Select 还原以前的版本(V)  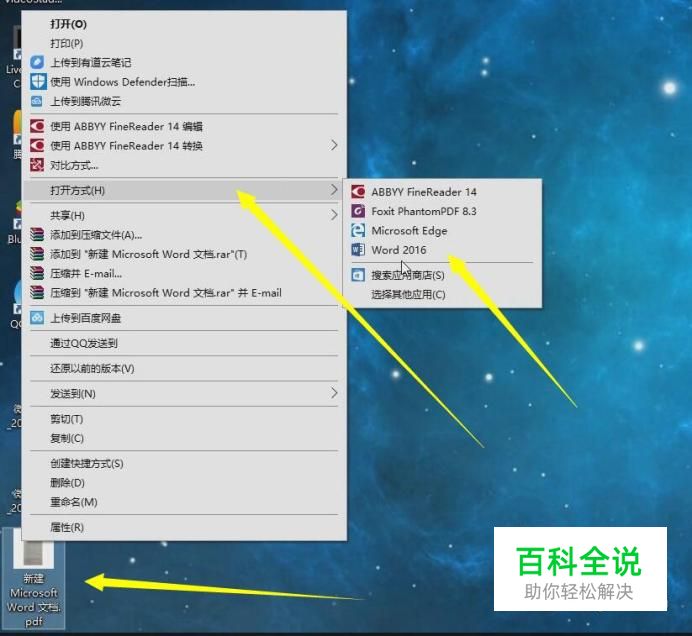[184, 368]
